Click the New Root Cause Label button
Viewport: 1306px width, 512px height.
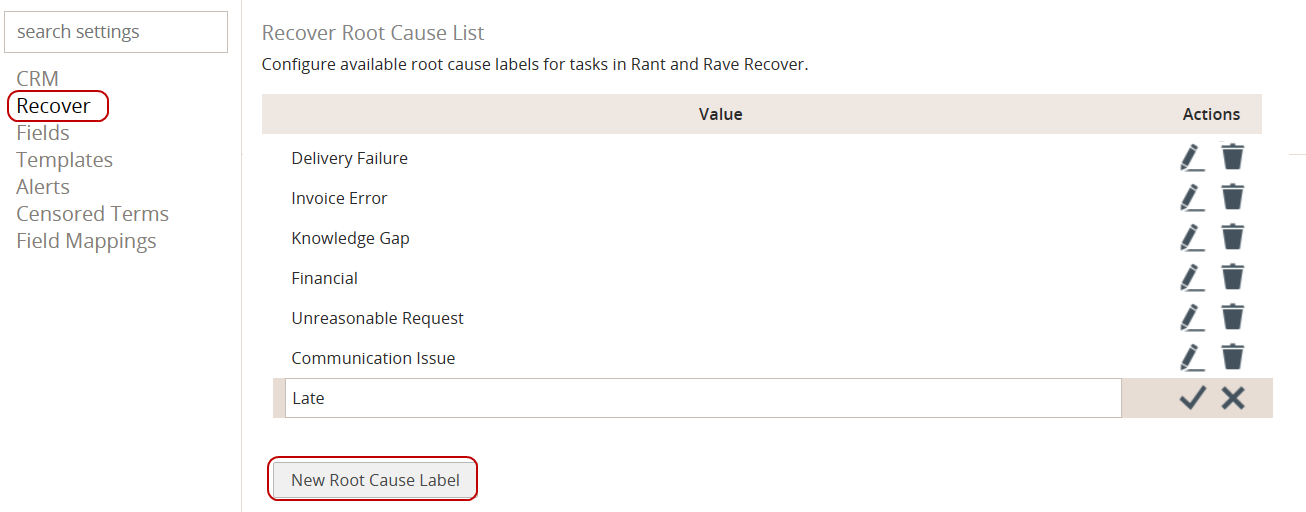375,480
